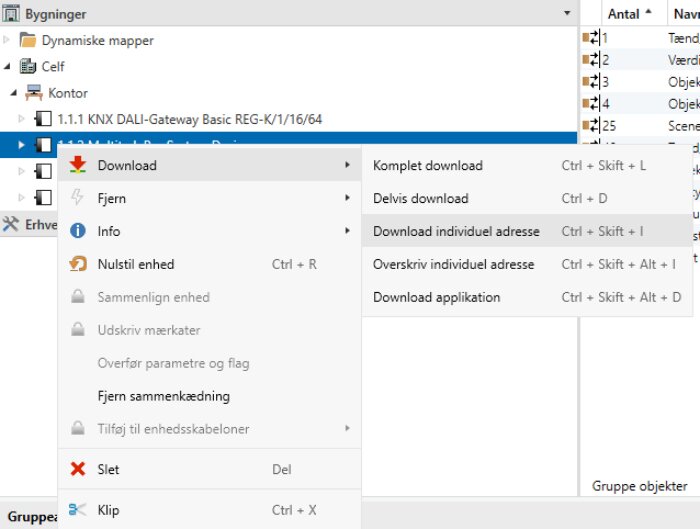Click the red Download arrow icon
Viewport: 700px width, 529px height.
(x=78, y=166)
